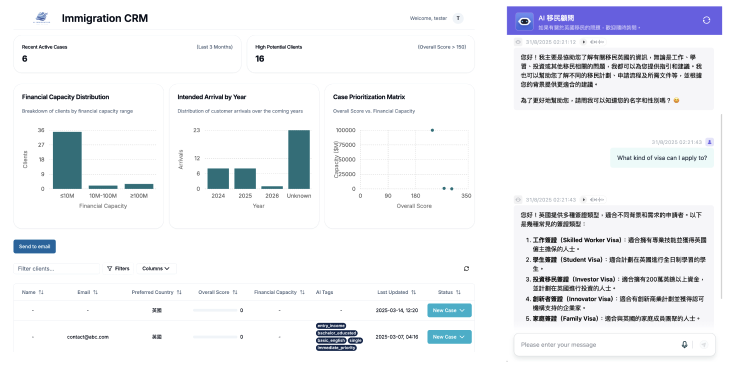Sort the table by Name column
The height and width of the screenshot is (382, 732).
33,292
